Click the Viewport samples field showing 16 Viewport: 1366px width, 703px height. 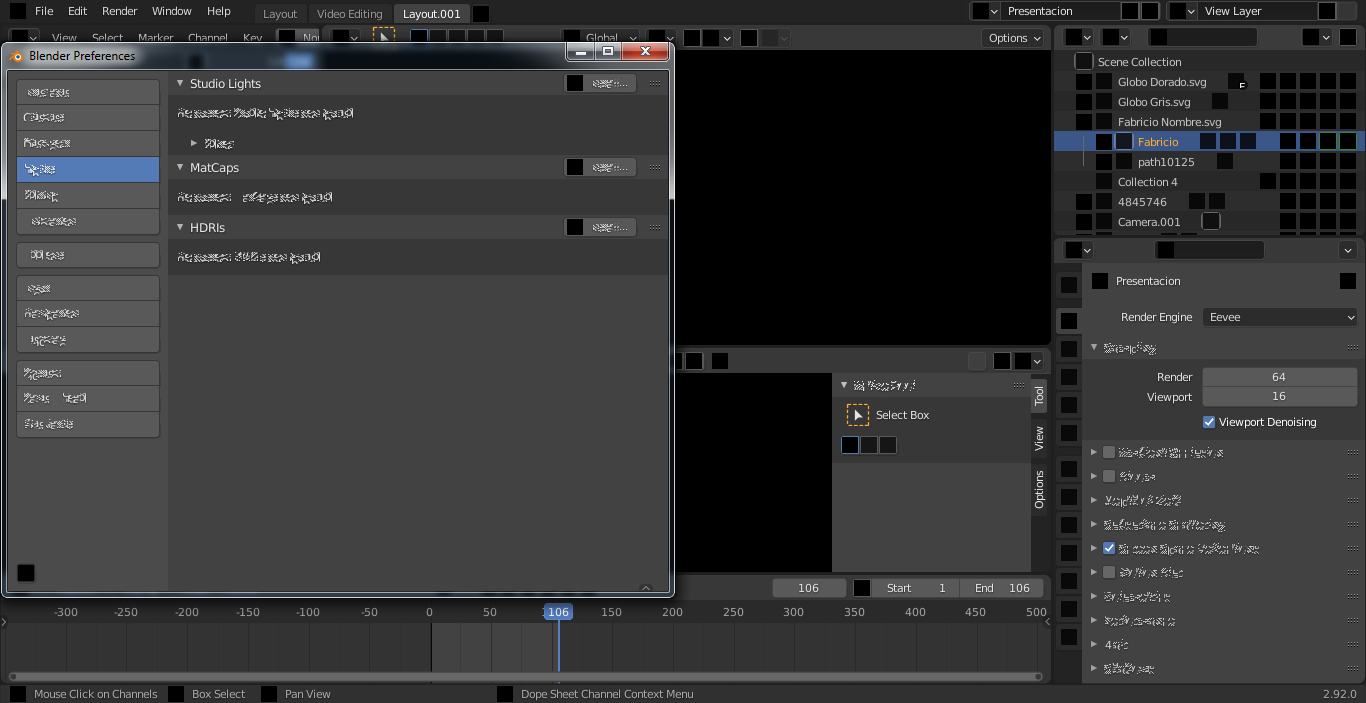1279,397
